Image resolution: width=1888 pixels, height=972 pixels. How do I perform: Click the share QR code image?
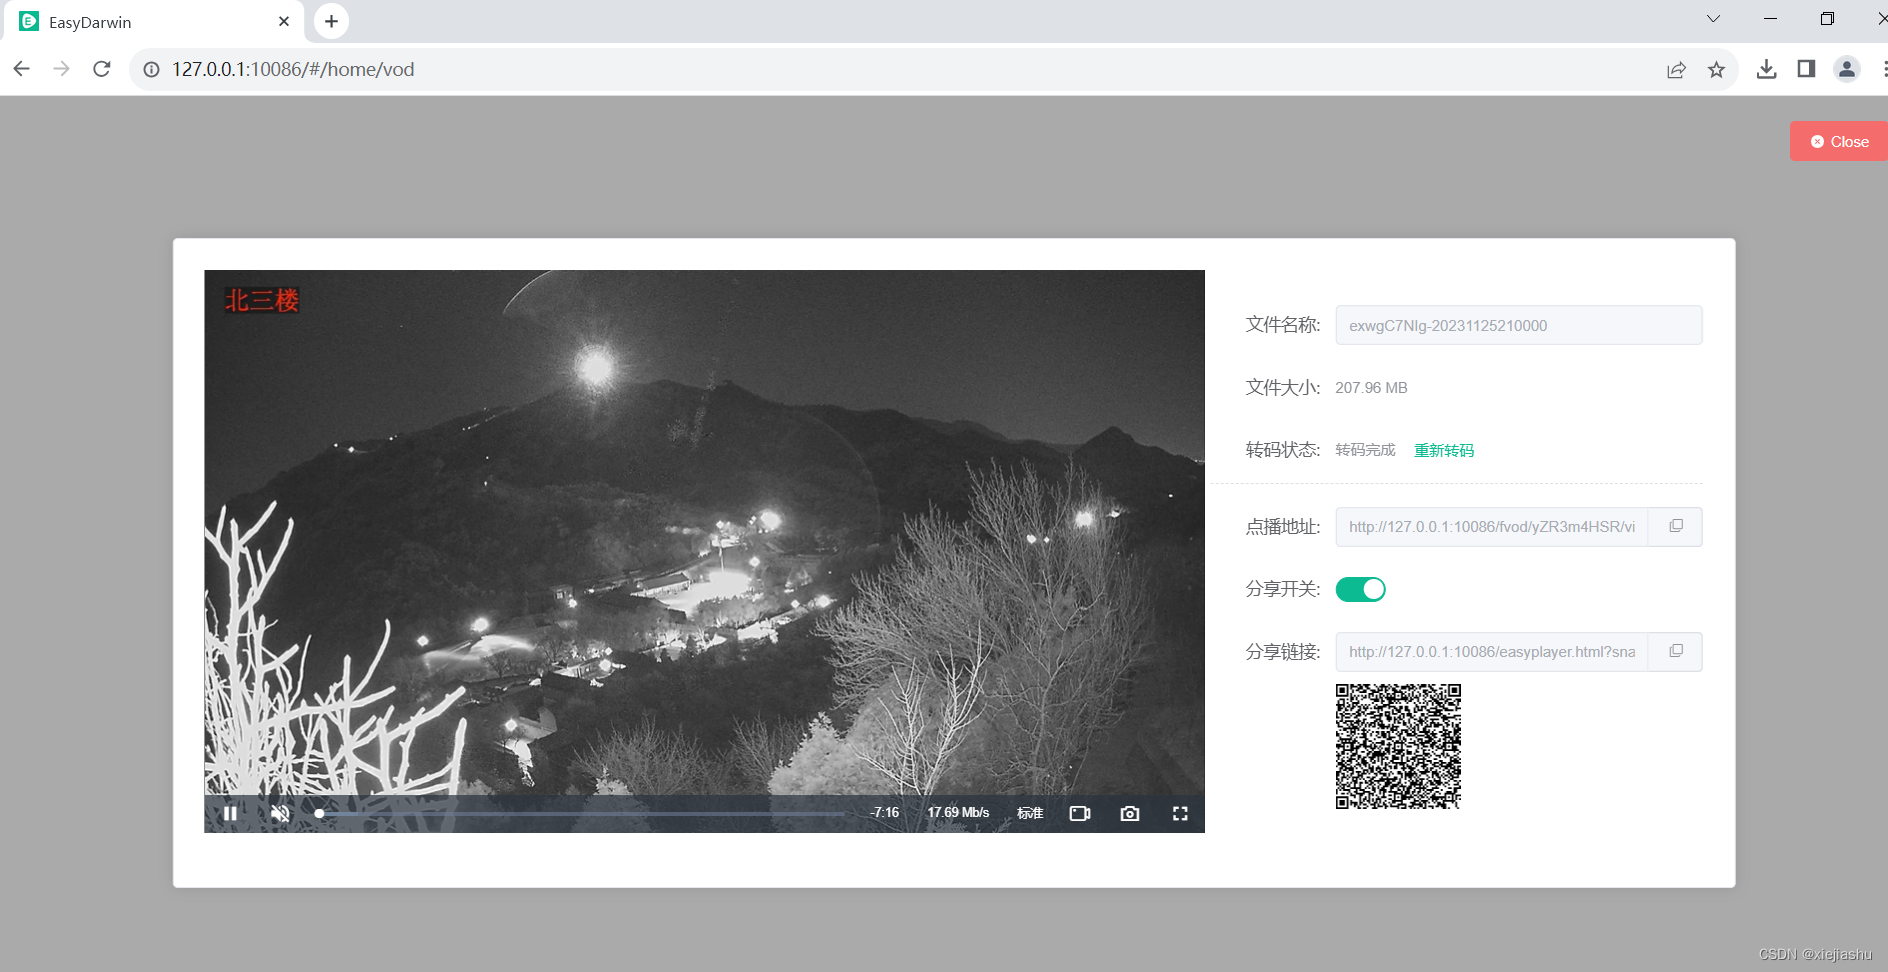coord(1397,746)
